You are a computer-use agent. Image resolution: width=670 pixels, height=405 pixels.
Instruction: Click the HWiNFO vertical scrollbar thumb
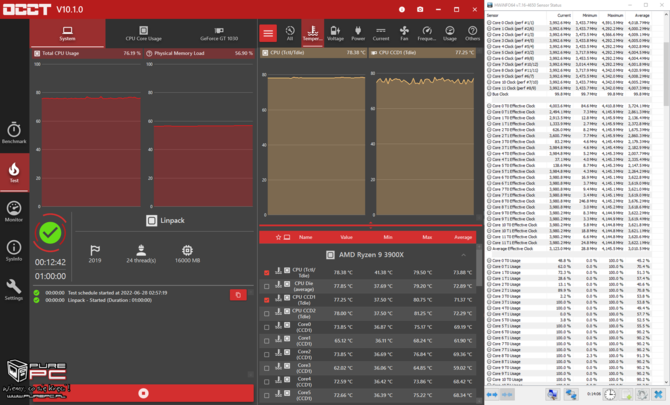[666, 73]
